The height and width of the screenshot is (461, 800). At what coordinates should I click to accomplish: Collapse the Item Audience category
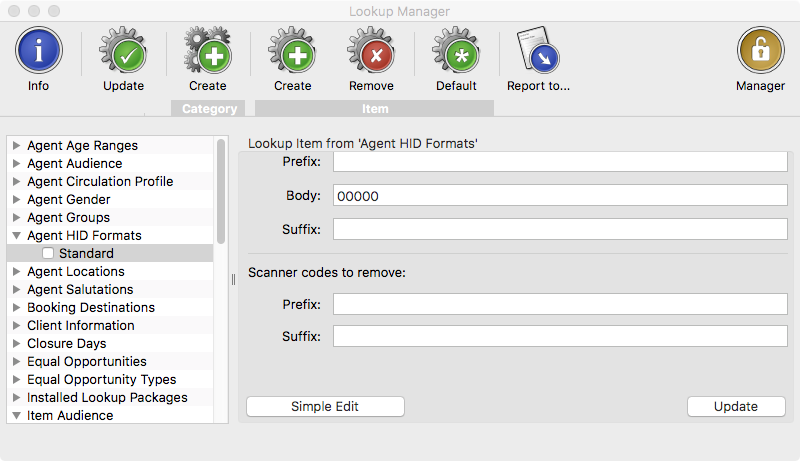pyautogui.click(x=16, y=416)
